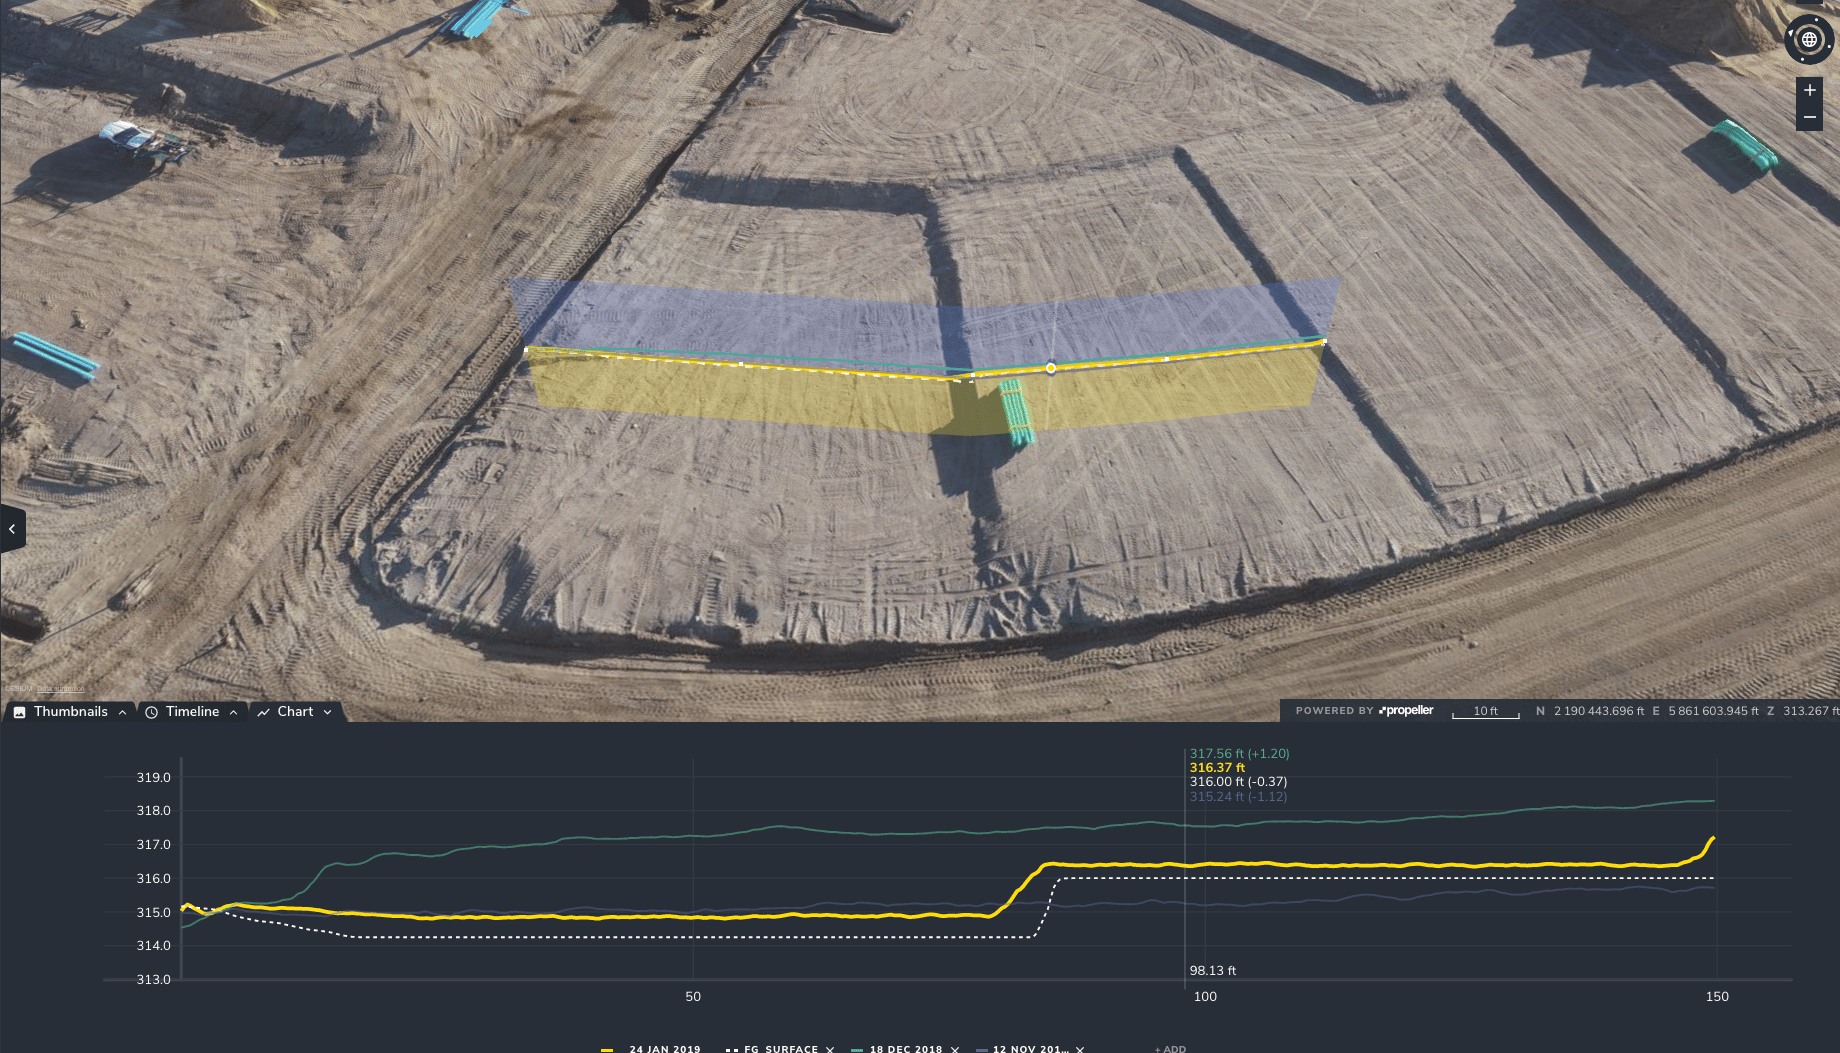Select the FG_SURFACE legend entry
The width and height of the screenshot is (1840, 1053).
tap(781, 1049)
